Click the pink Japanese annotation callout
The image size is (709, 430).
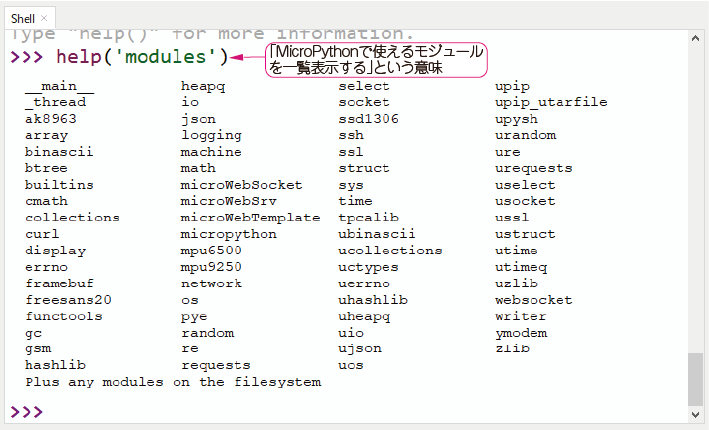click(x=376, y=60)
